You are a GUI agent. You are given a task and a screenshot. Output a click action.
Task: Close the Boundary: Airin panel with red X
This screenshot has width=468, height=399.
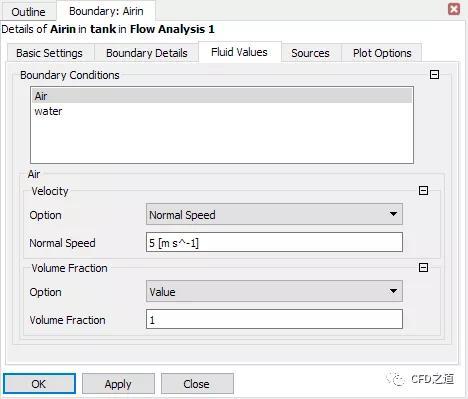click(x=454, y=9)
